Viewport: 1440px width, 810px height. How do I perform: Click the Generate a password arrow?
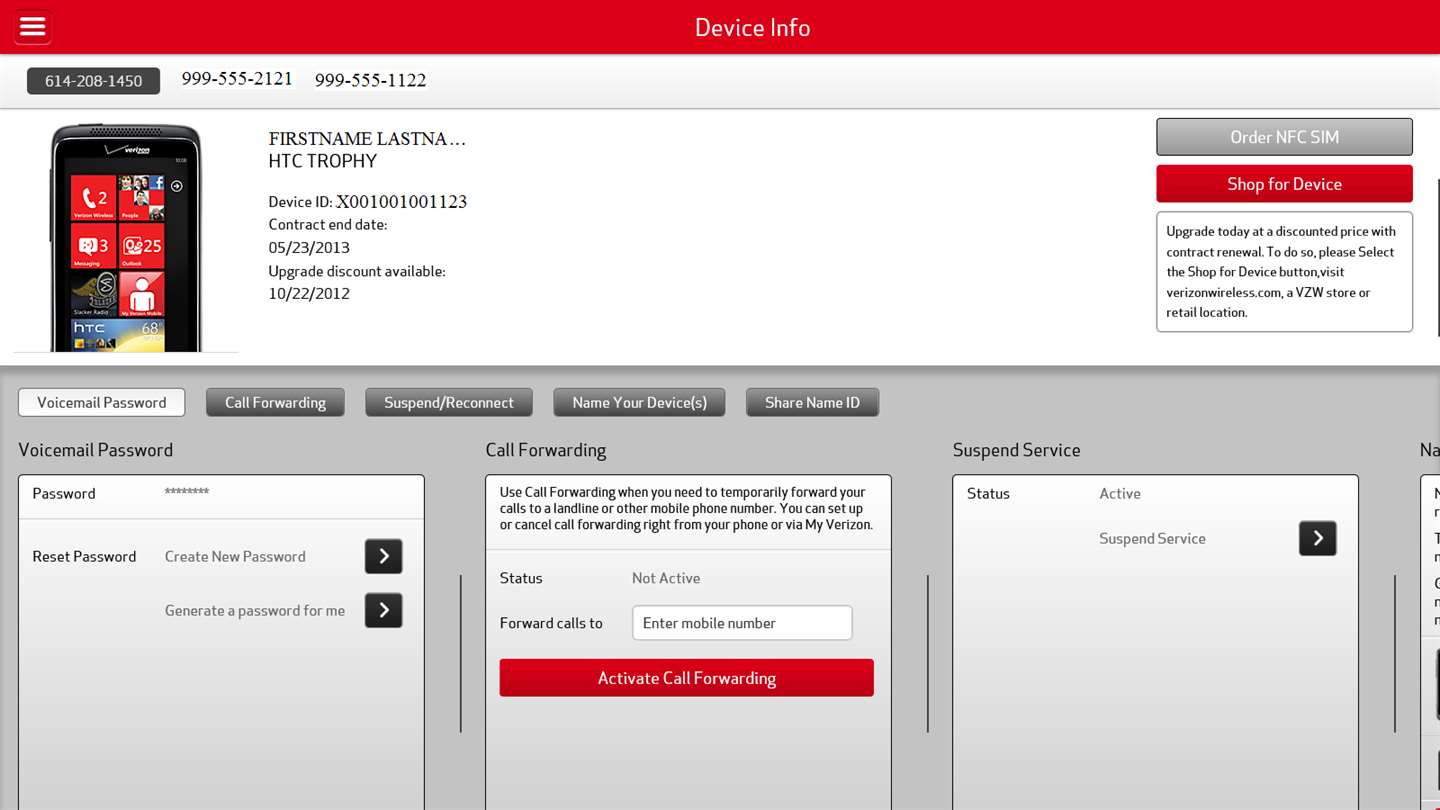pos(384,610)
